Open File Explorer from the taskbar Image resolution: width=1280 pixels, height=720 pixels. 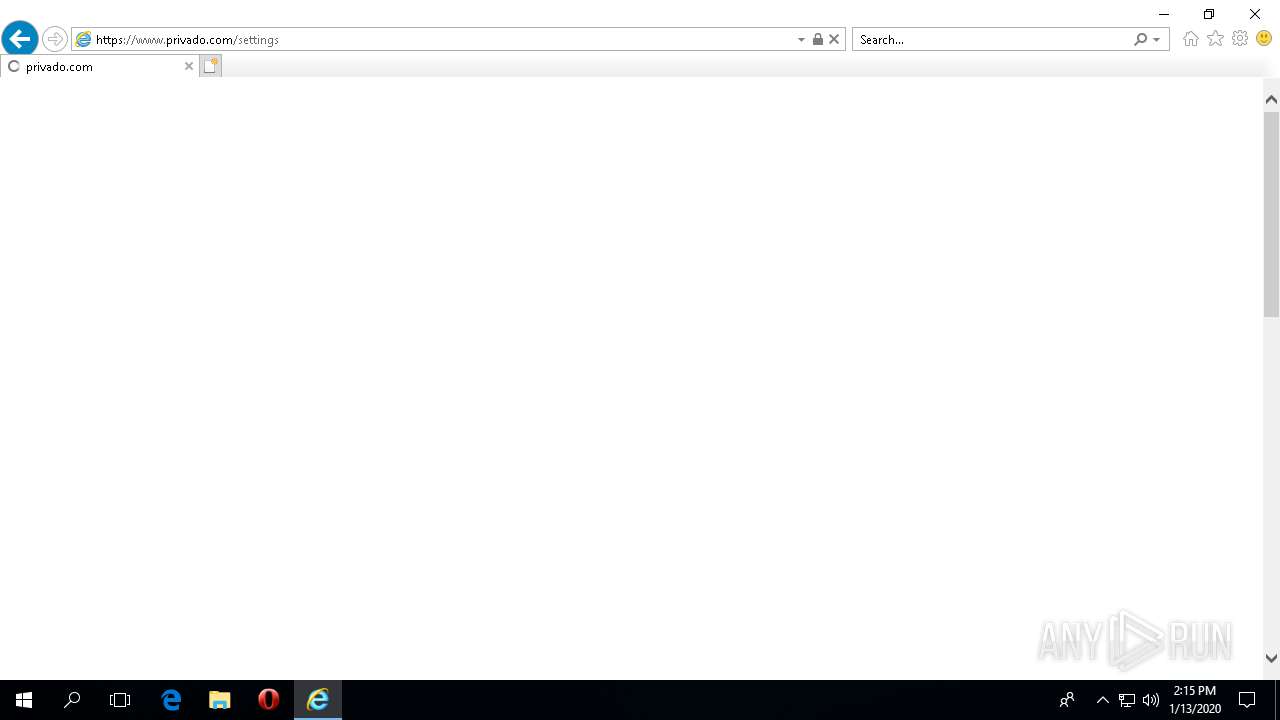(220, 700)
